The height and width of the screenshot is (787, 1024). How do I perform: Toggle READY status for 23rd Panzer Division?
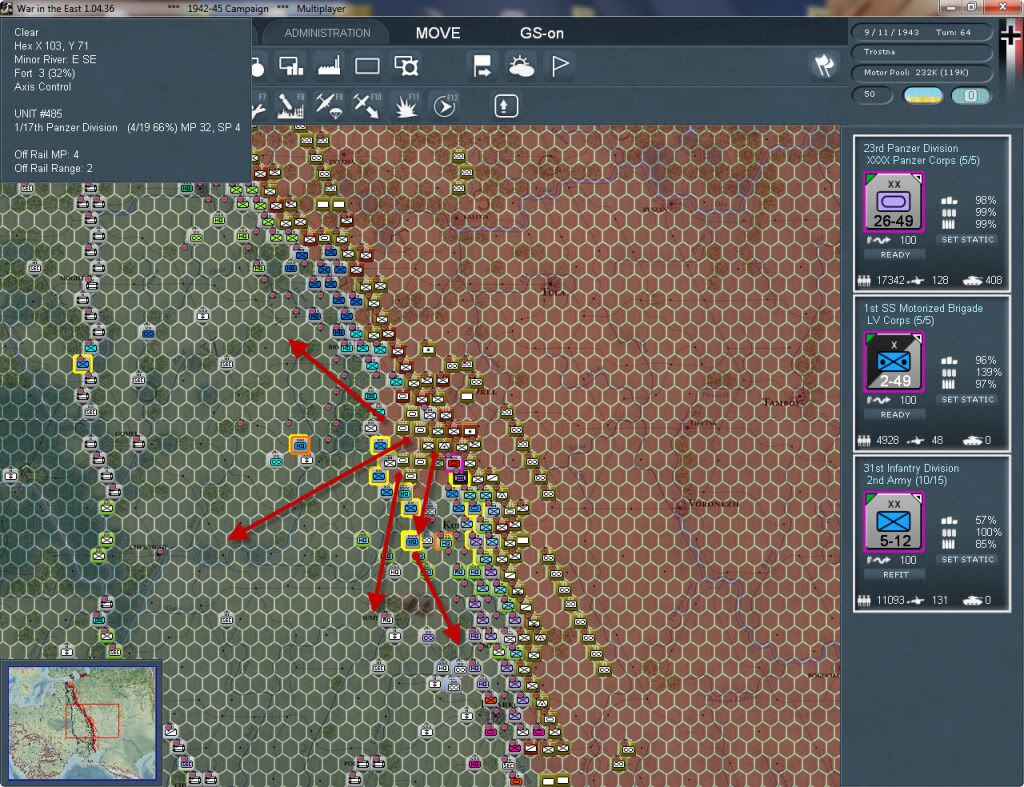tap(895, 255)
